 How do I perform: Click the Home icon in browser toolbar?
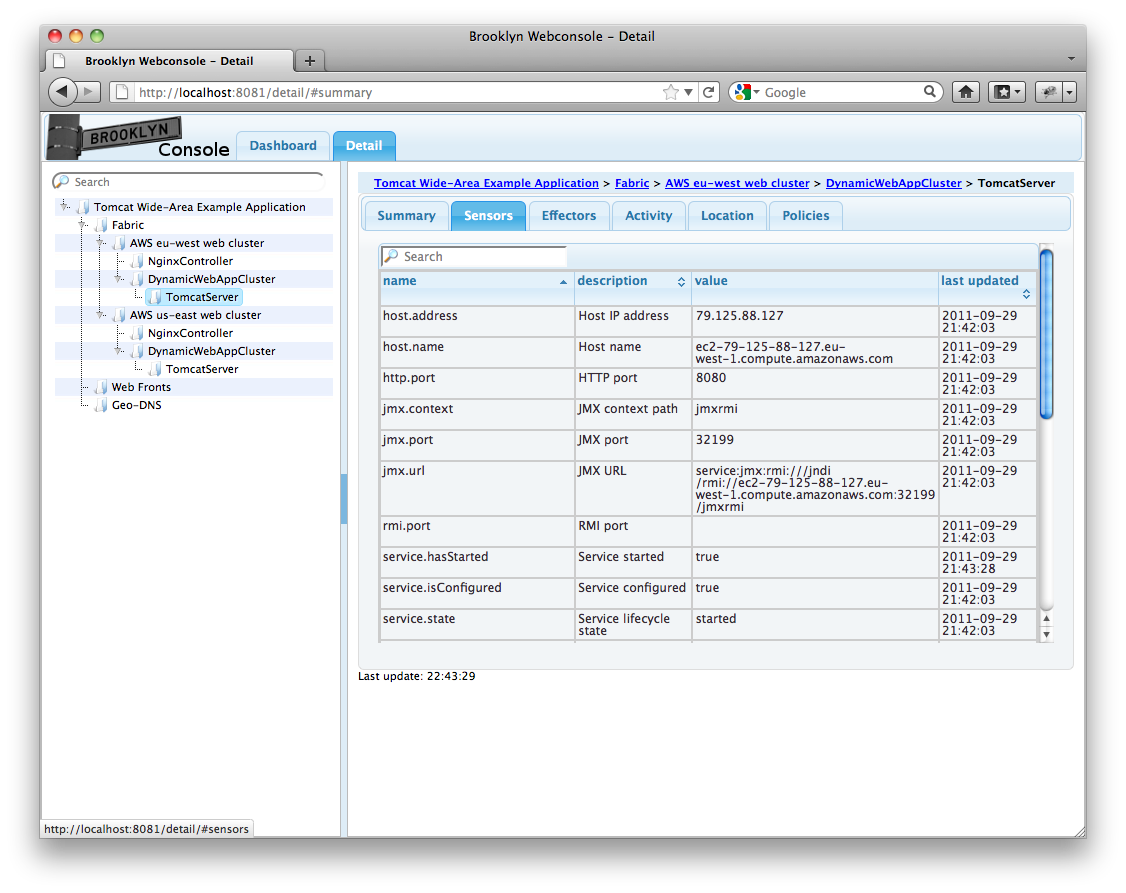(965, 92)
